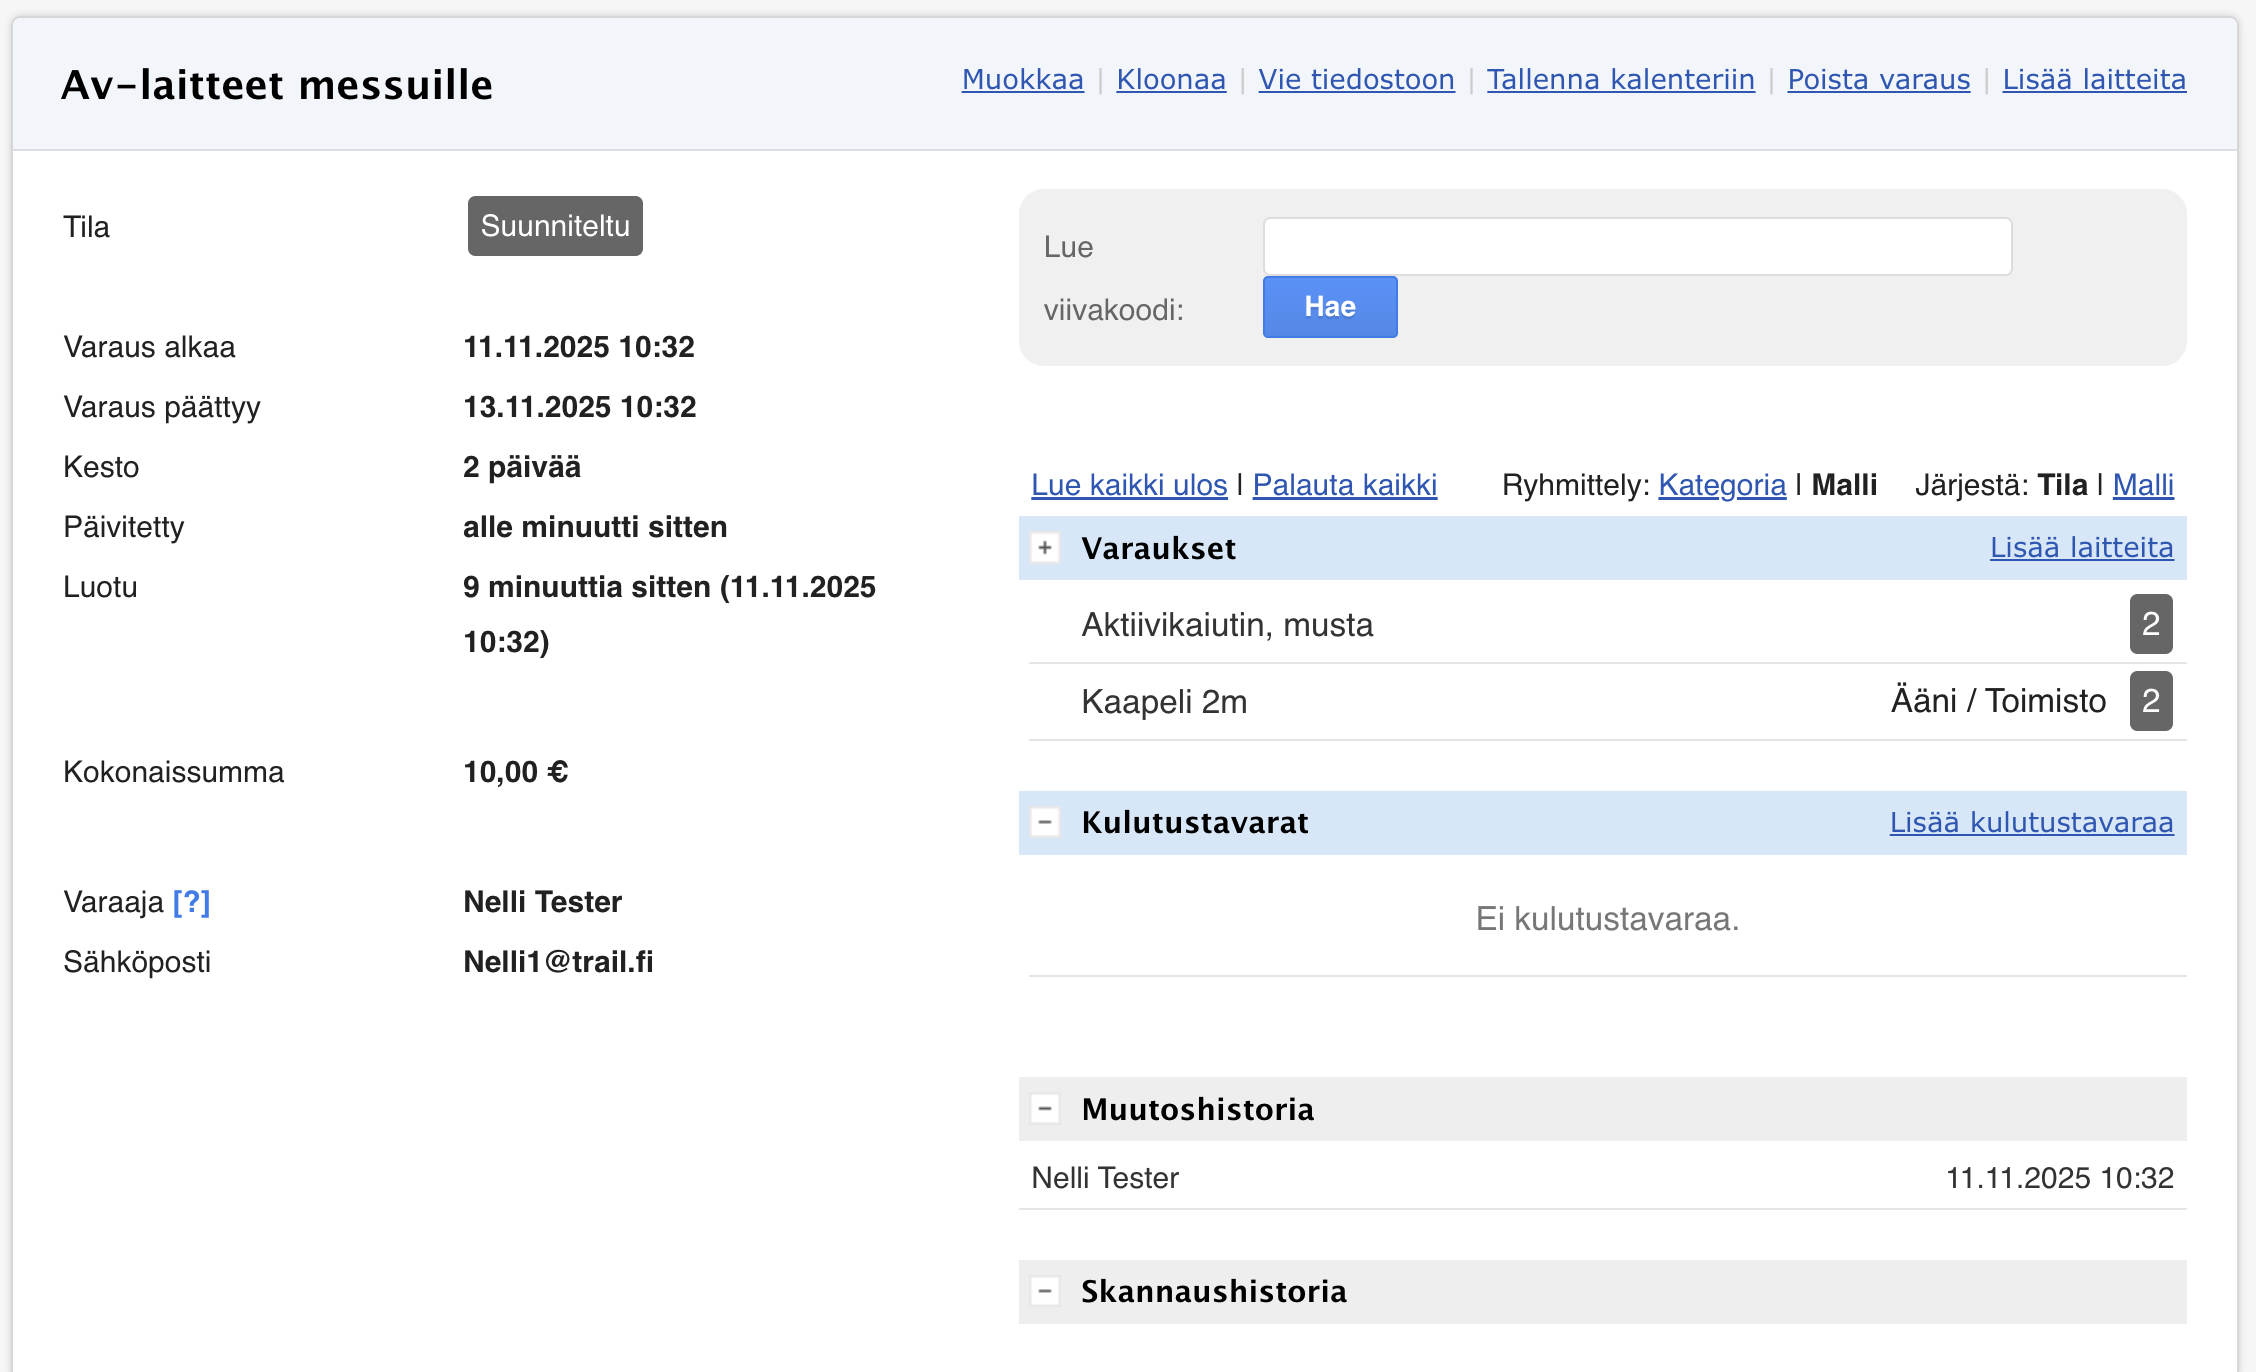Click quantity badge for Kaapeli 2m

(2150, 701)
